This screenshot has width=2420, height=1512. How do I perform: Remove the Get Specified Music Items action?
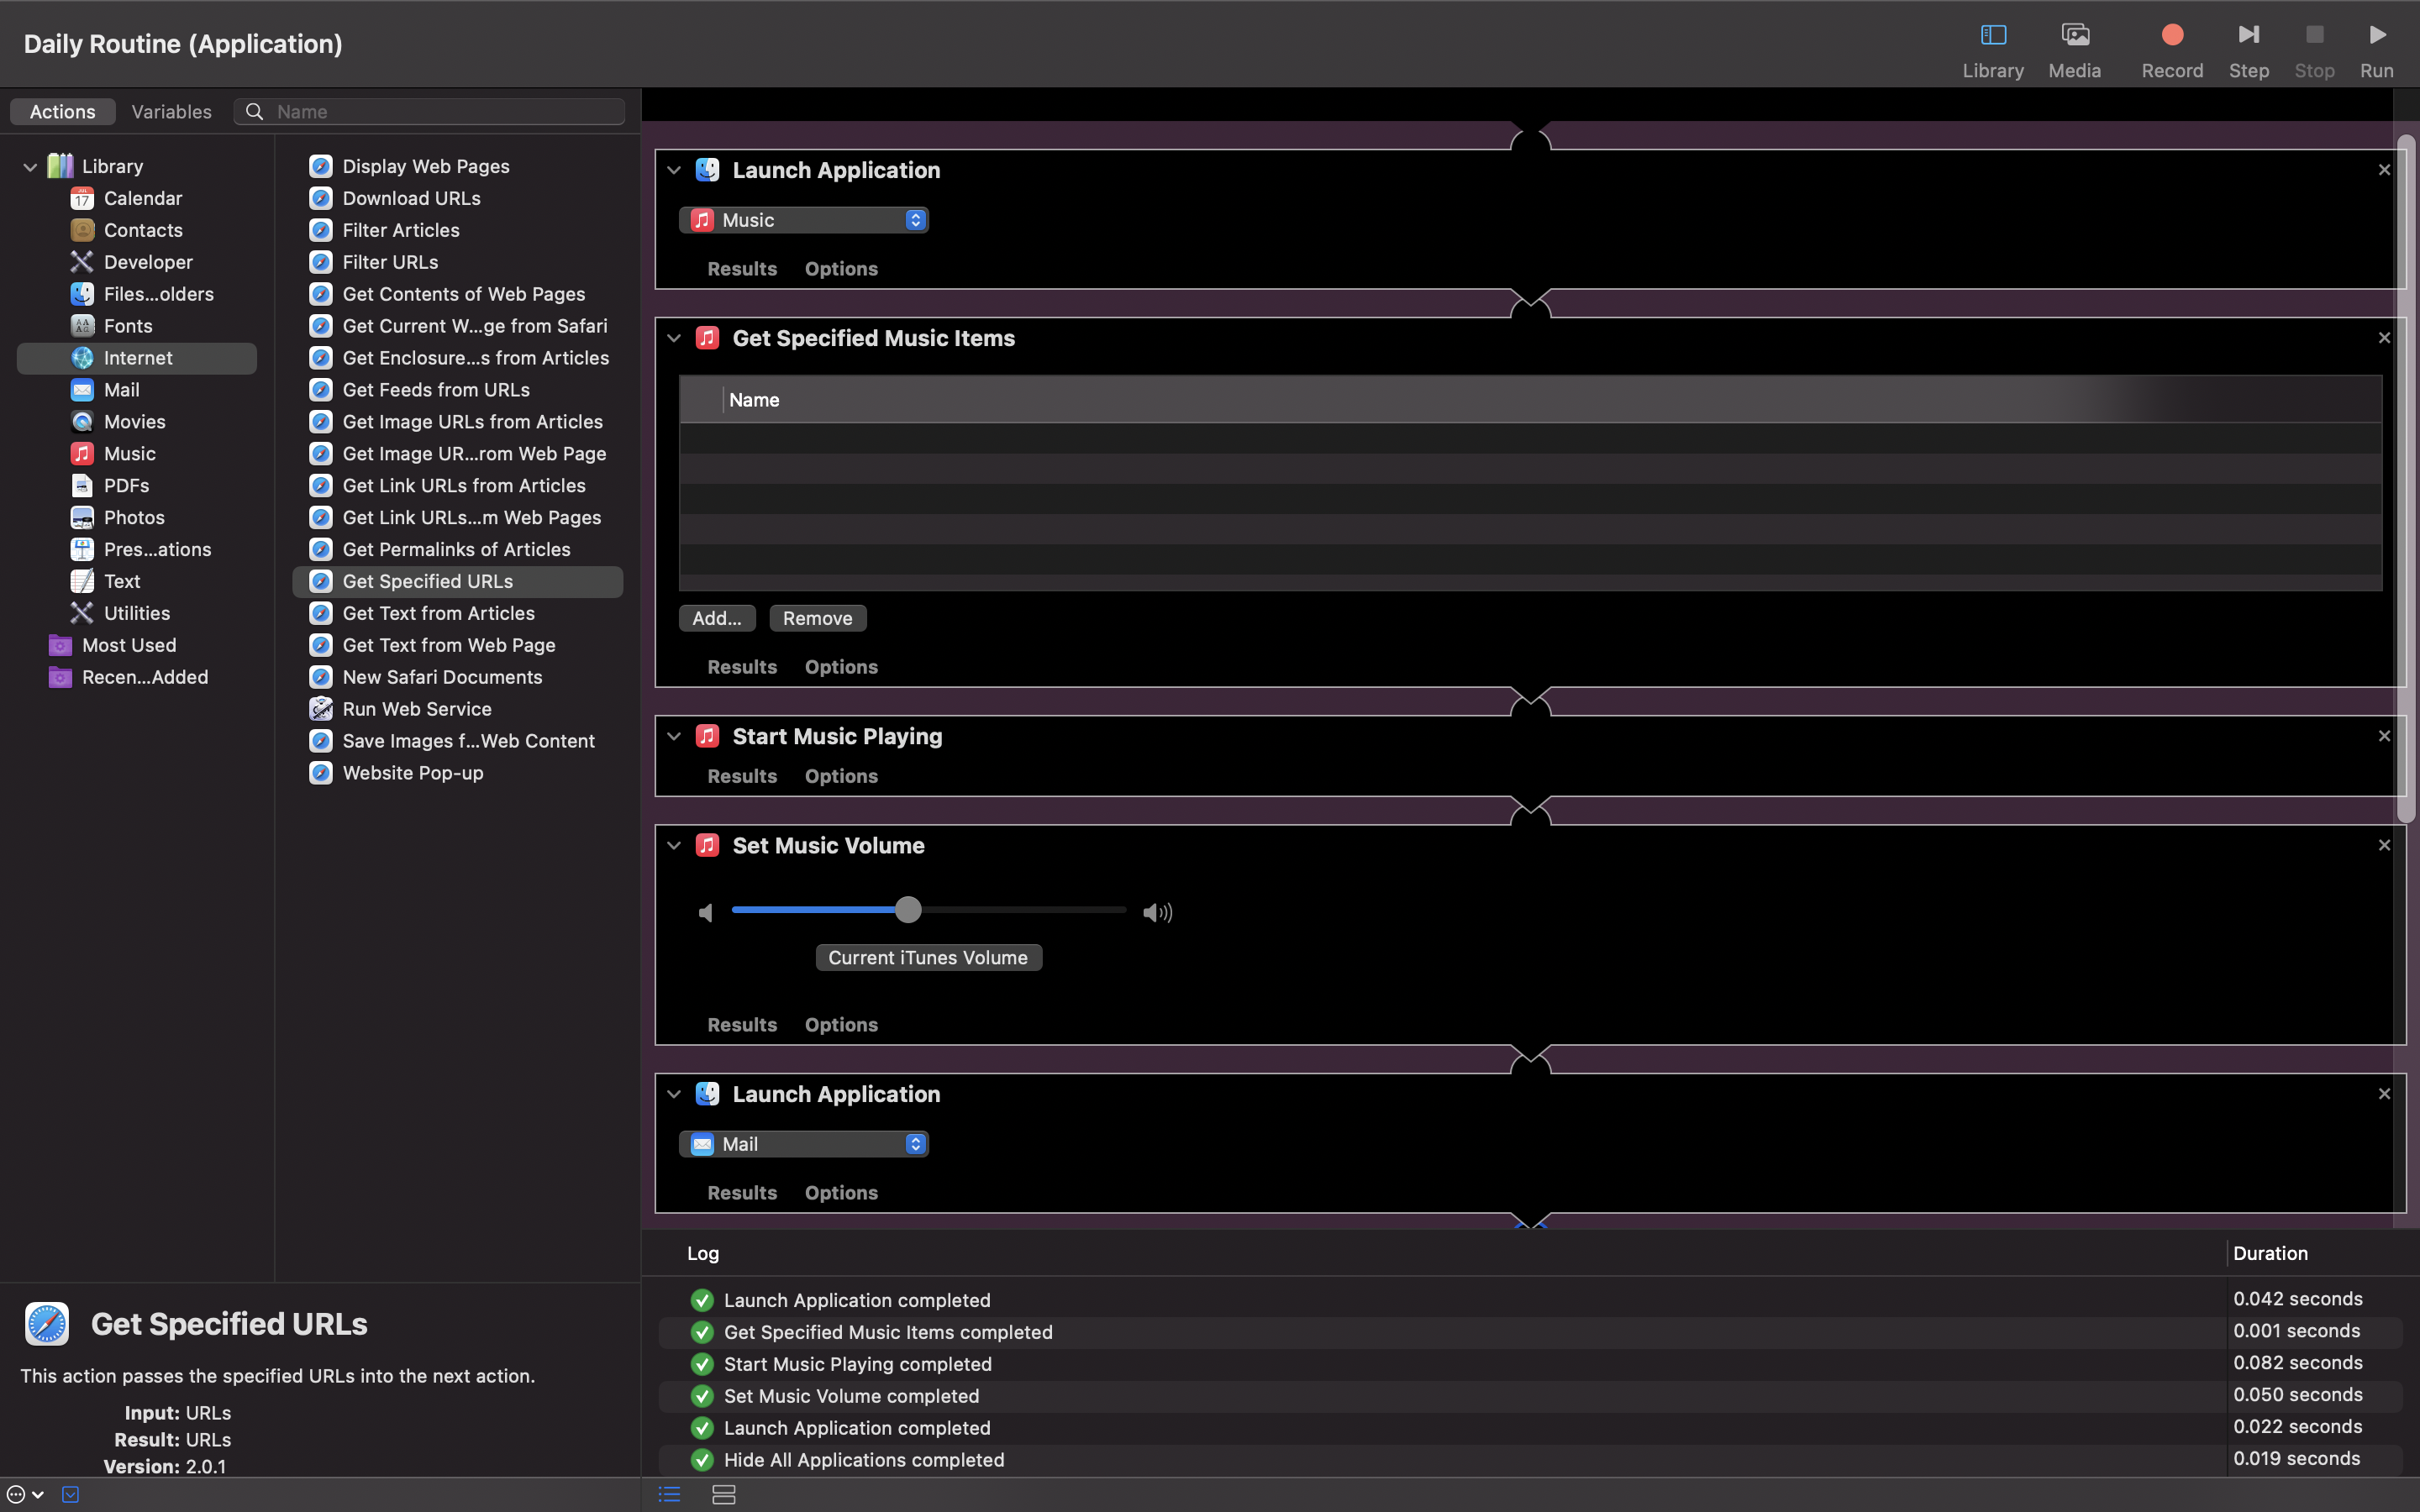tap(2384, 339)
